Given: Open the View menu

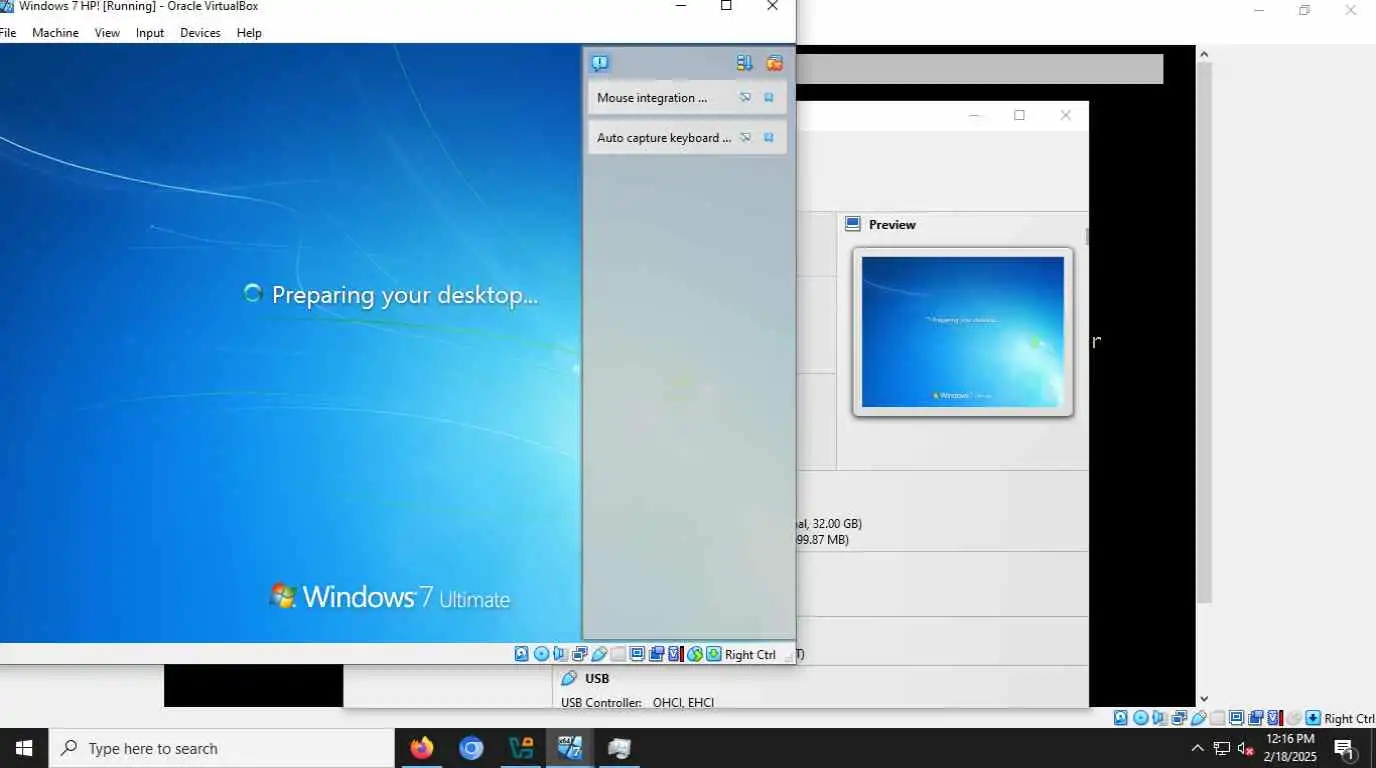Looking at the screenshot, I should (107, 33).
